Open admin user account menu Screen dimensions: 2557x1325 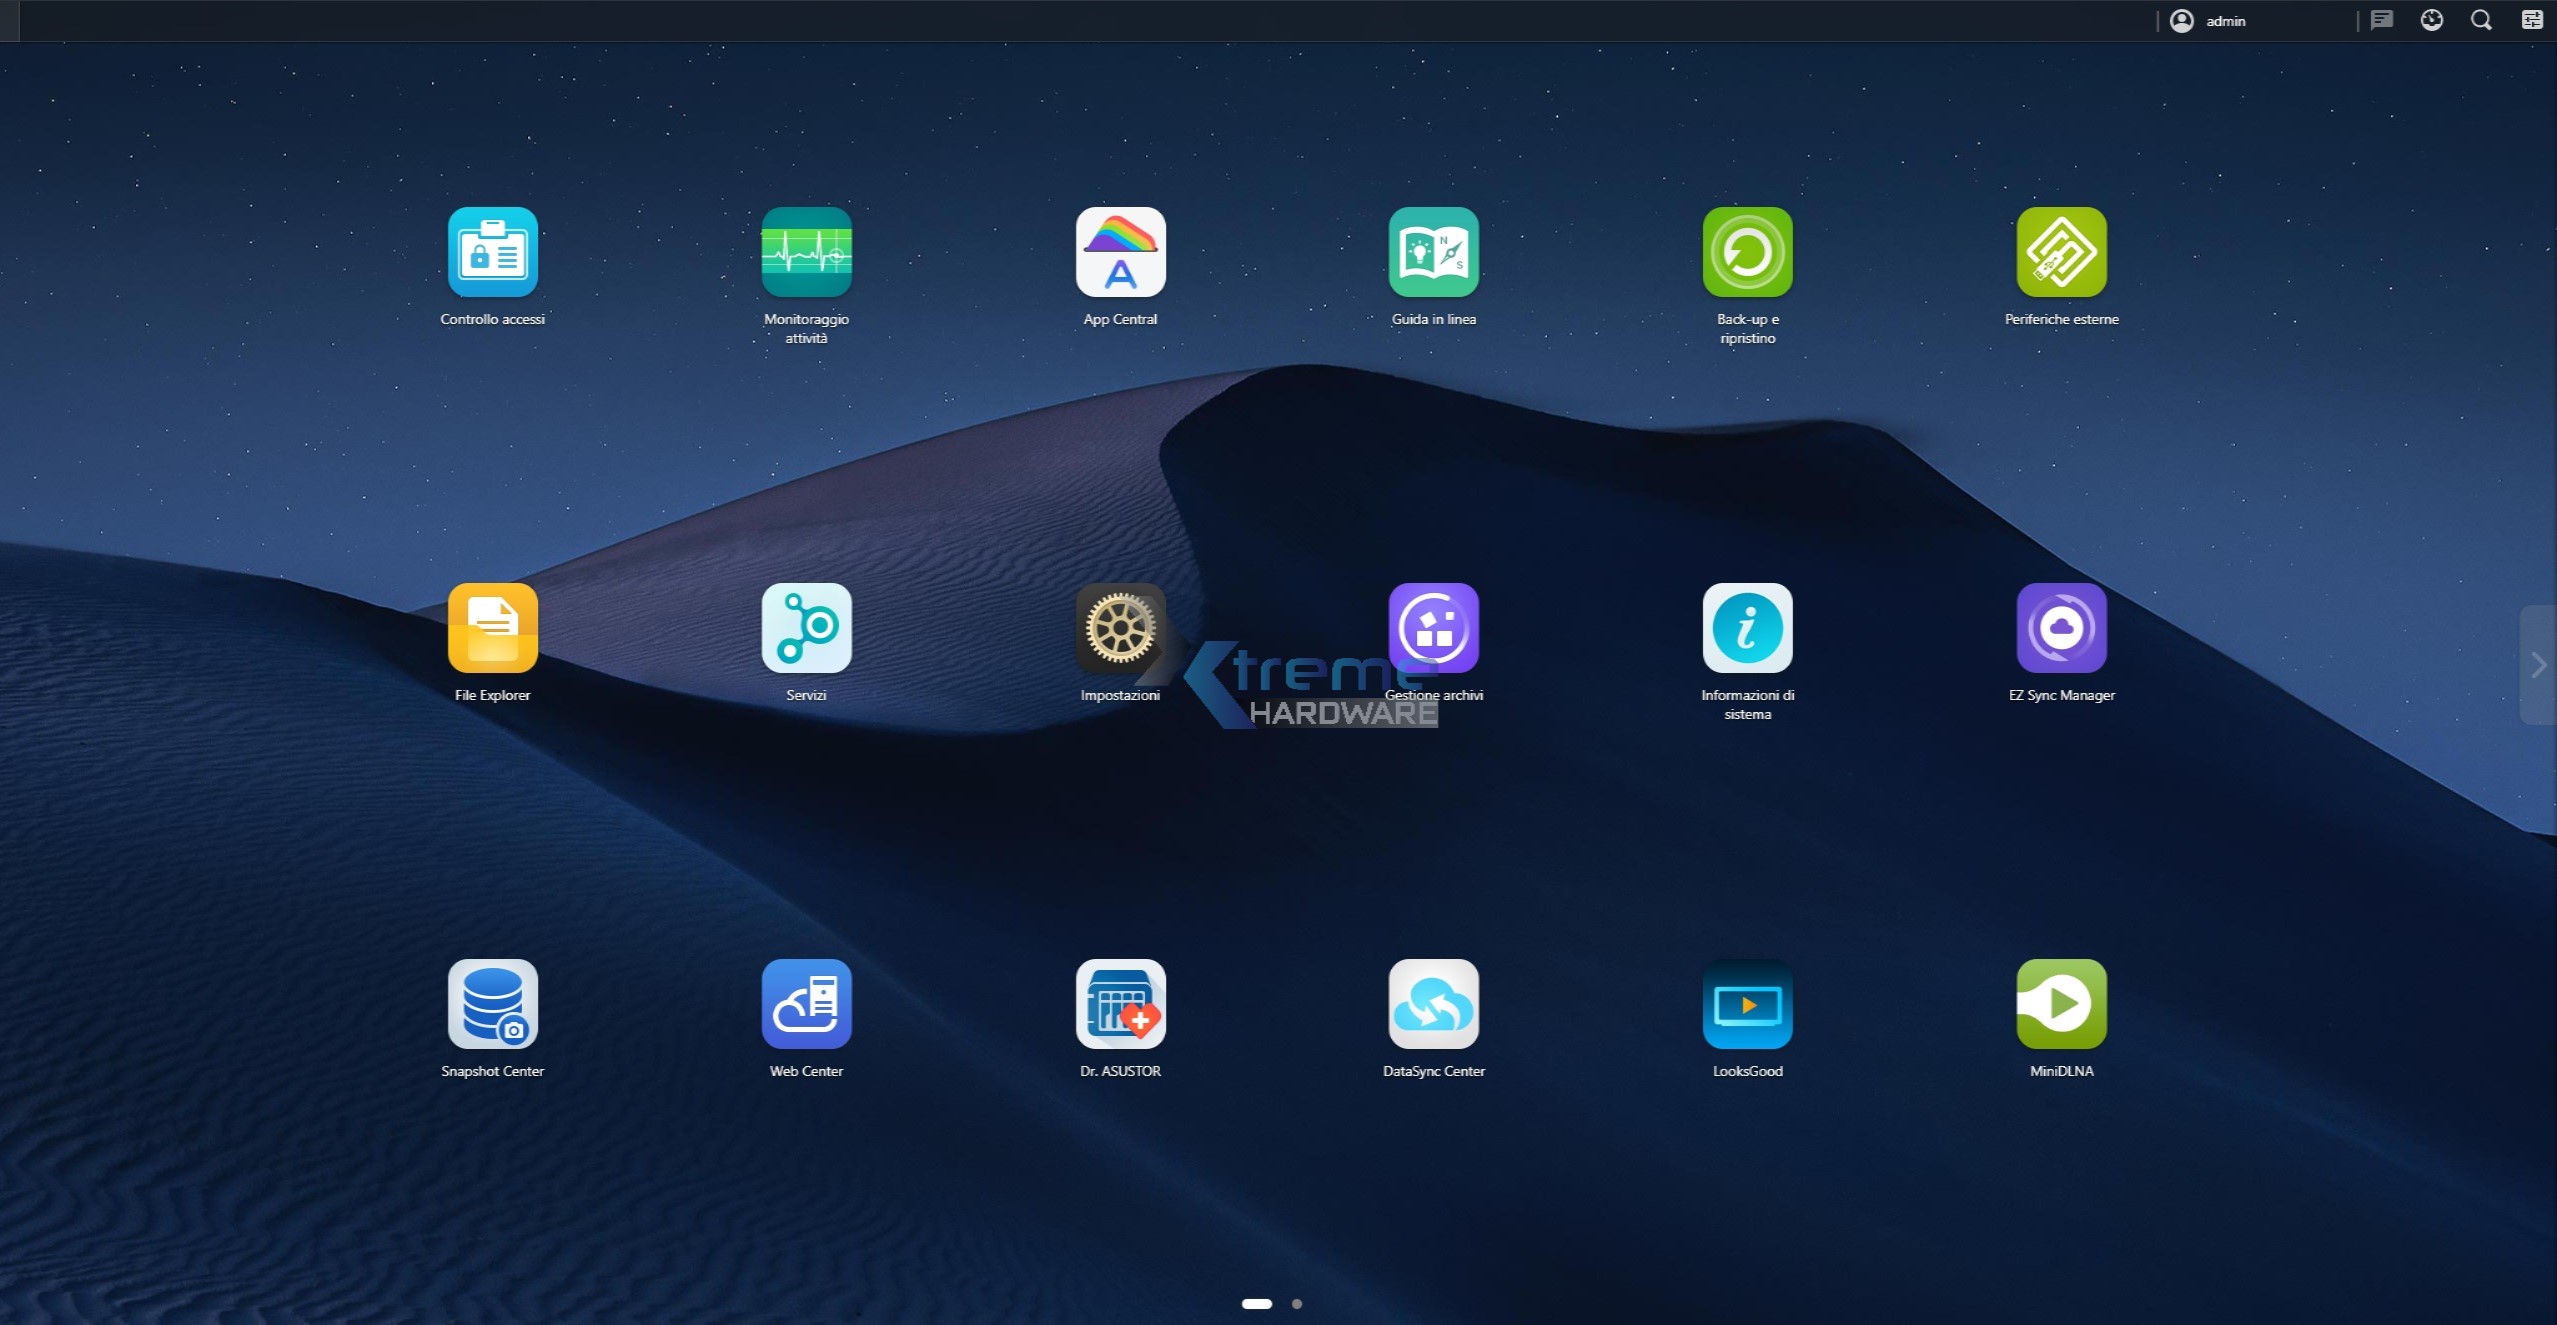pos(2209,21)
